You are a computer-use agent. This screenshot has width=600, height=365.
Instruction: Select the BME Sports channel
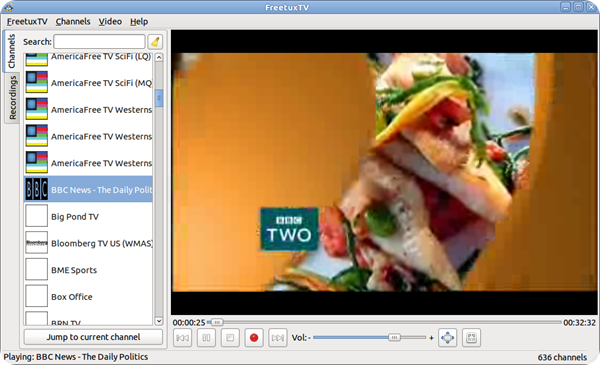pyautogui.click(x=88, y=270)
